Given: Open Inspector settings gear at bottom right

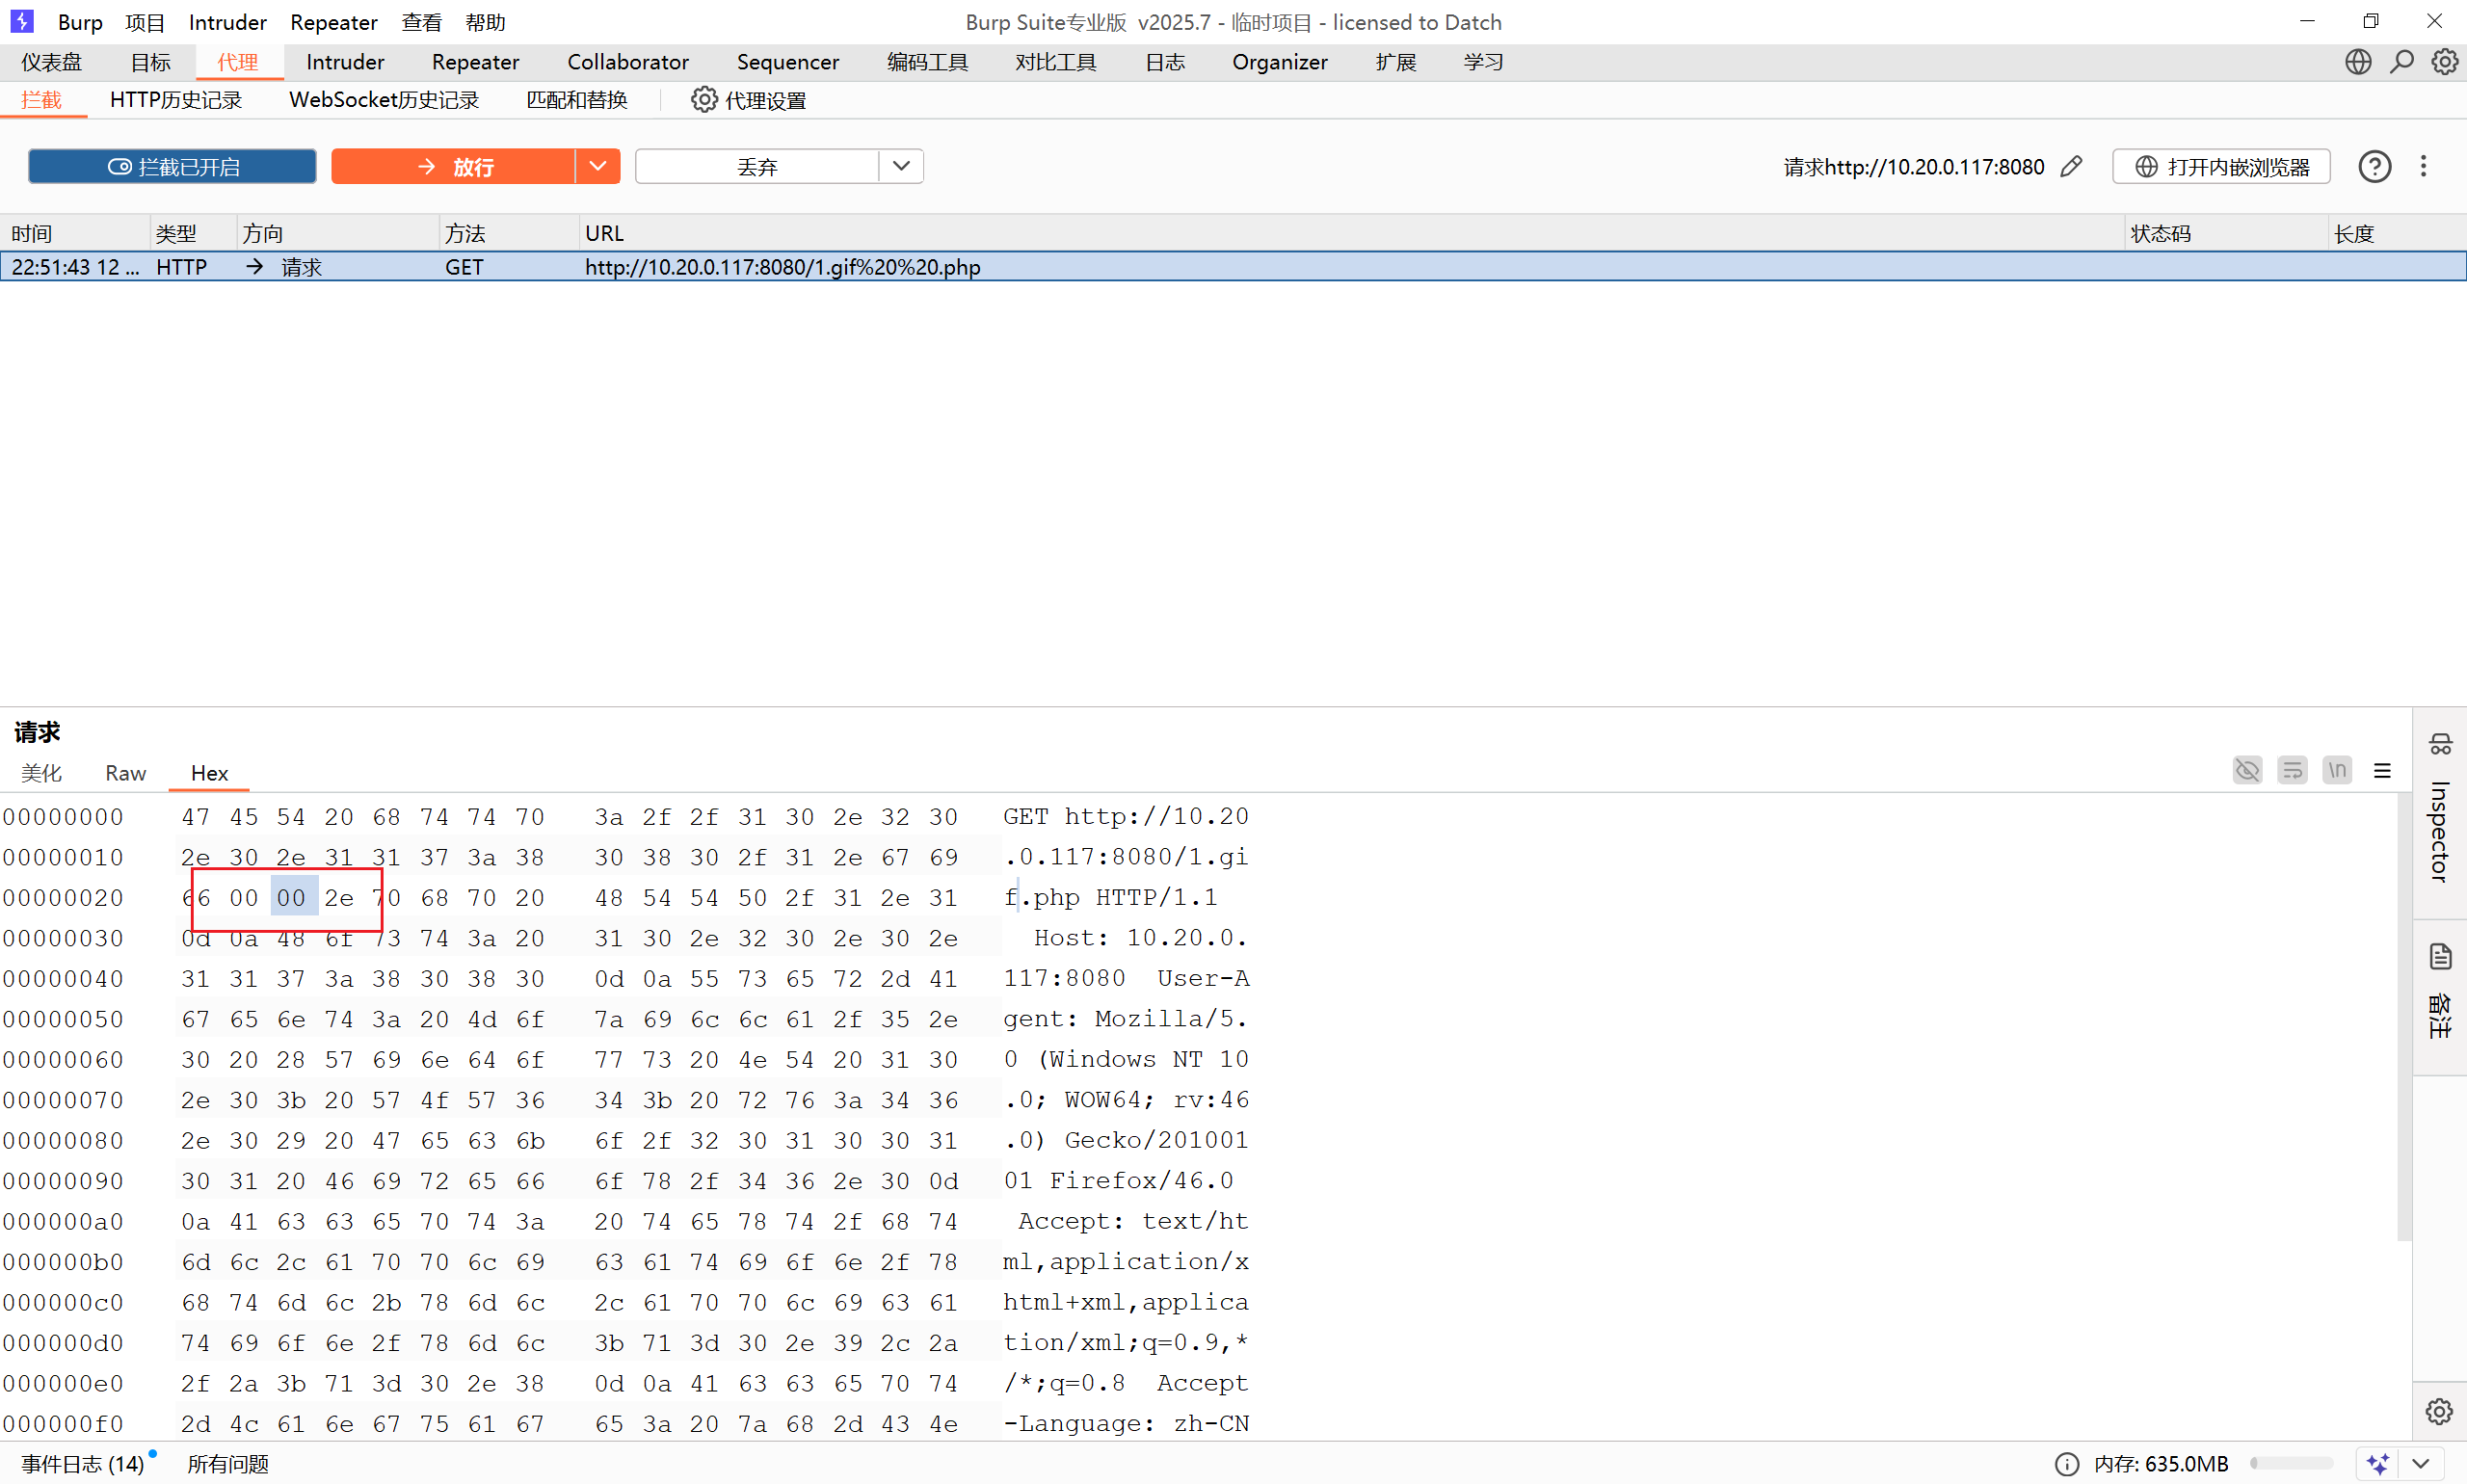Looking at the screenshot, I should click(2439, 1411).
